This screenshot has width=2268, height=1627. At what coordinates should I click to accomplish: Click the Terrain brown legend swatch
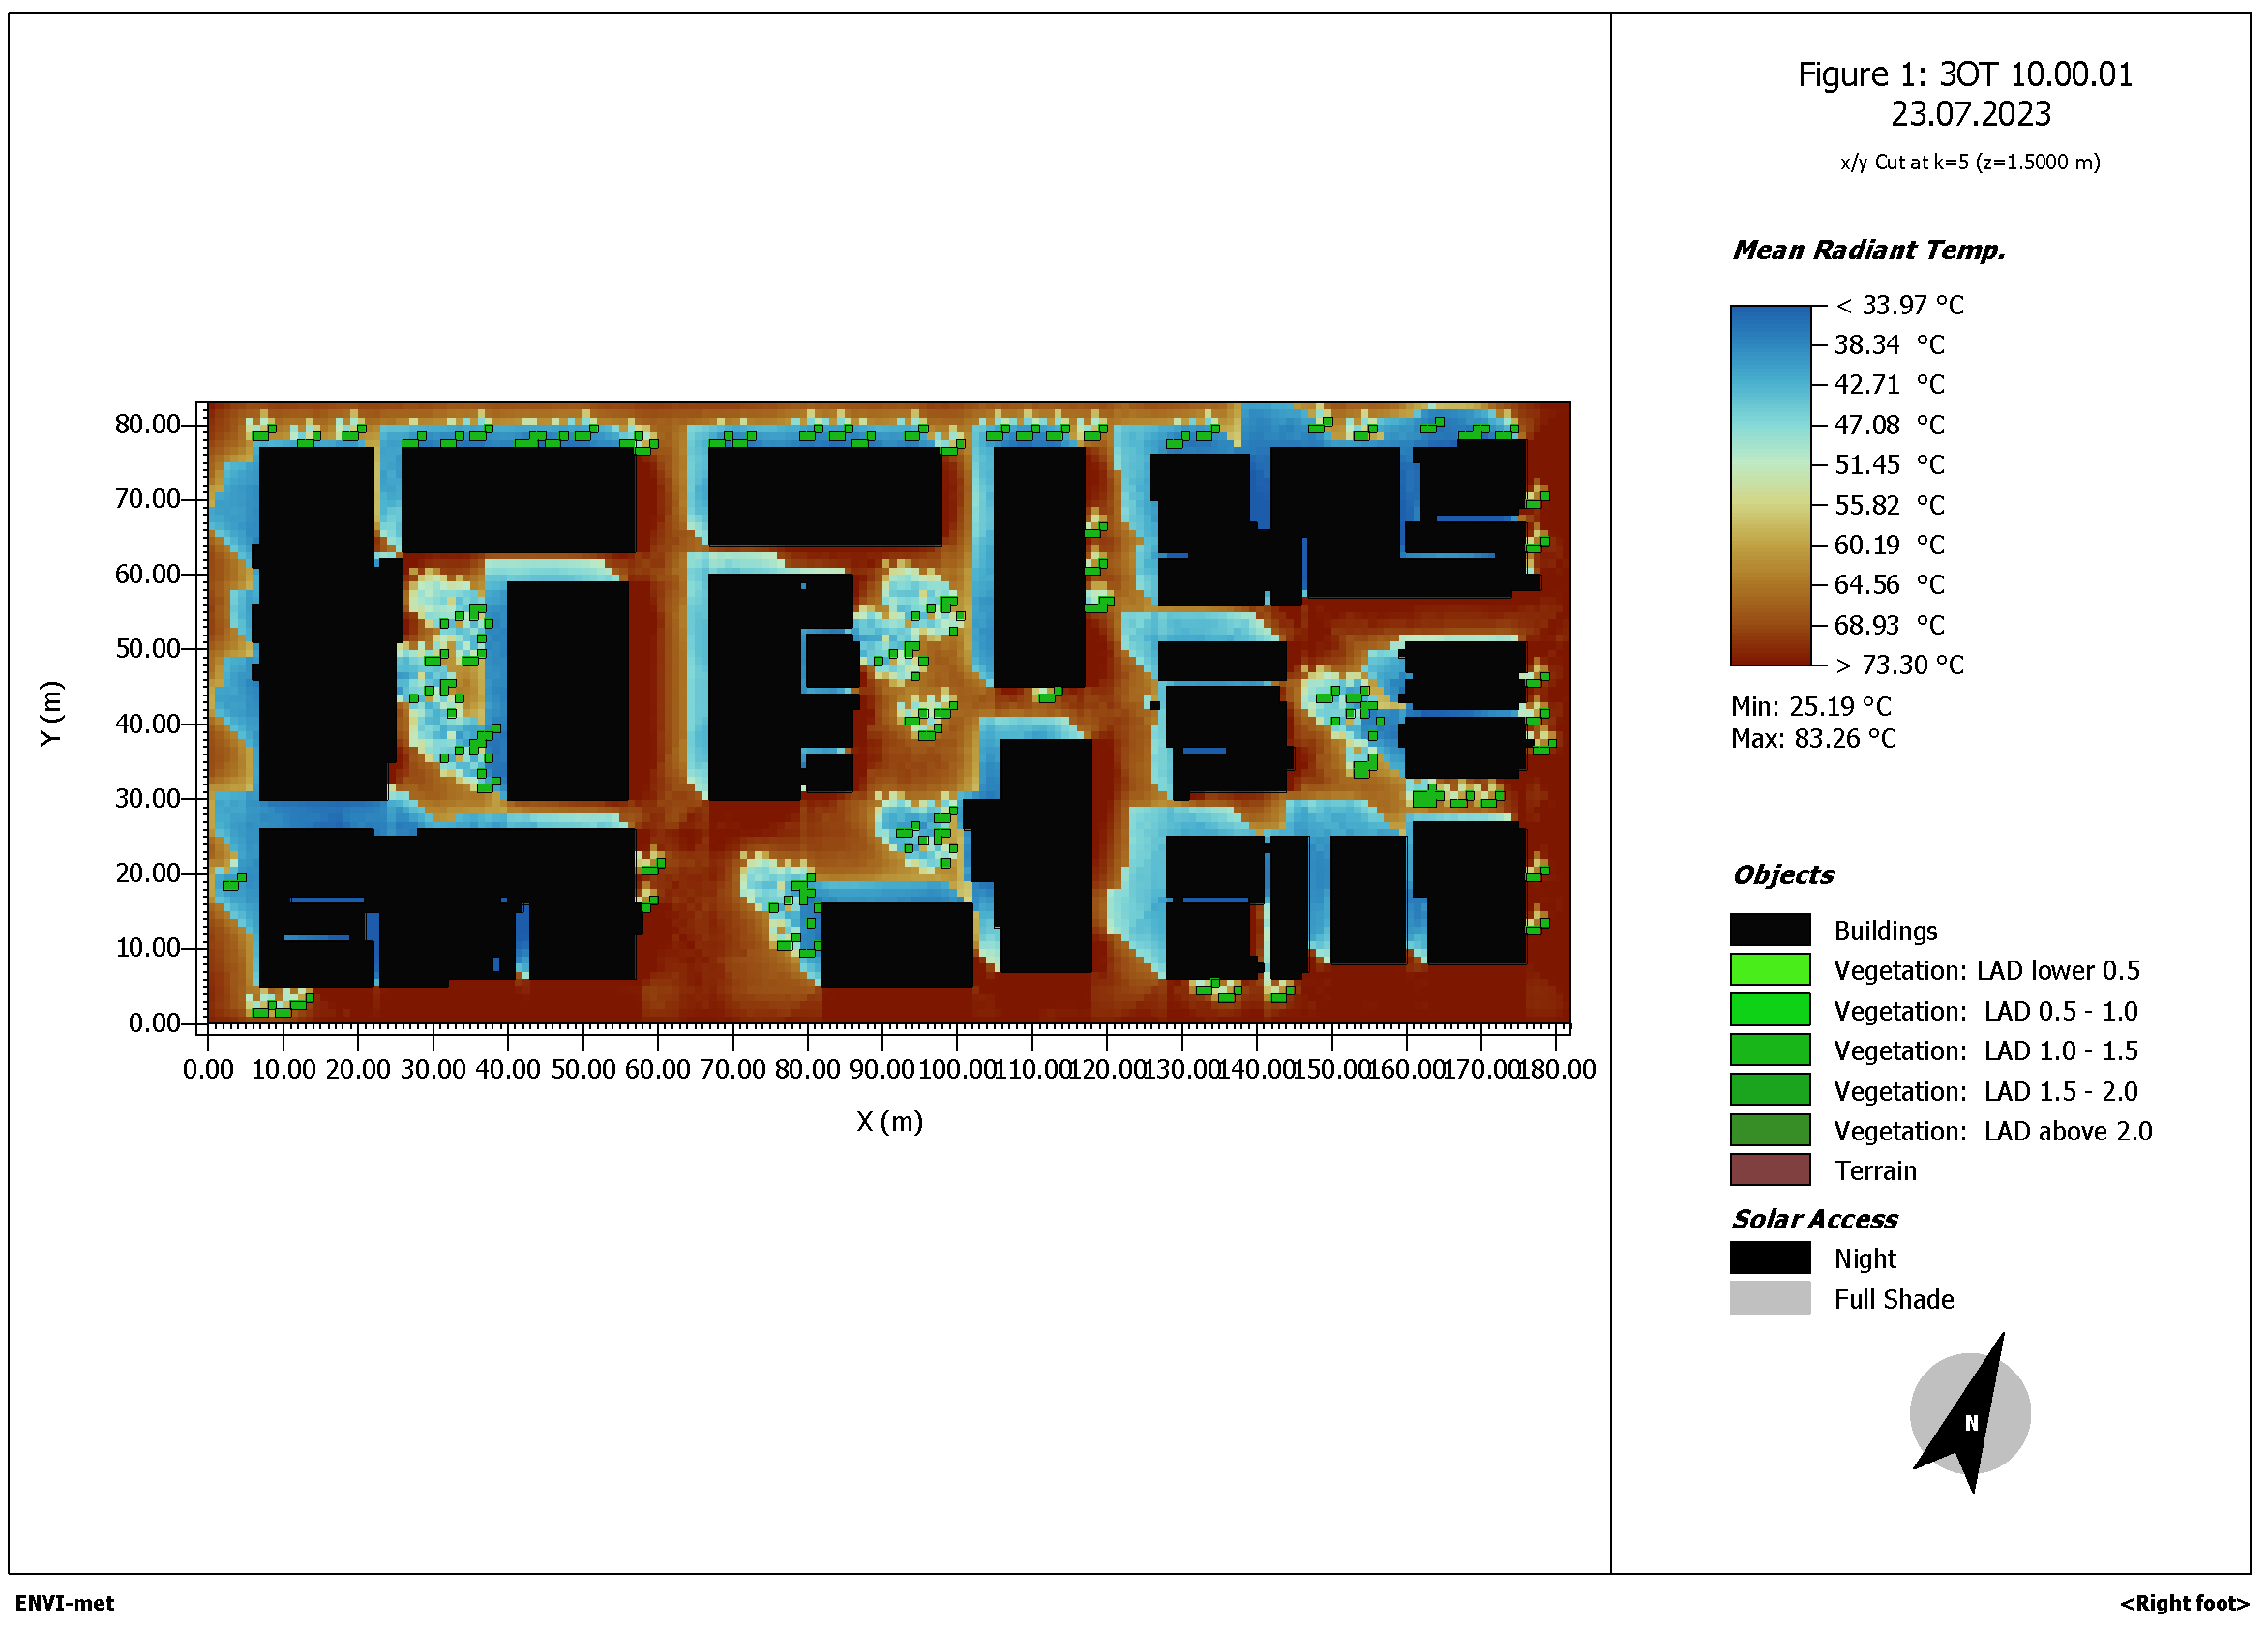(x=1769, y=1169)
